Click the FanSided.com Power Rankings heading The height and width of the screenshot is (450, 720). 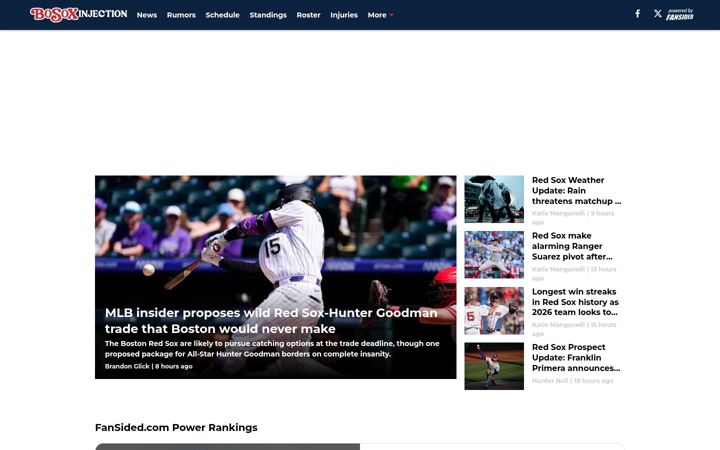176,428
